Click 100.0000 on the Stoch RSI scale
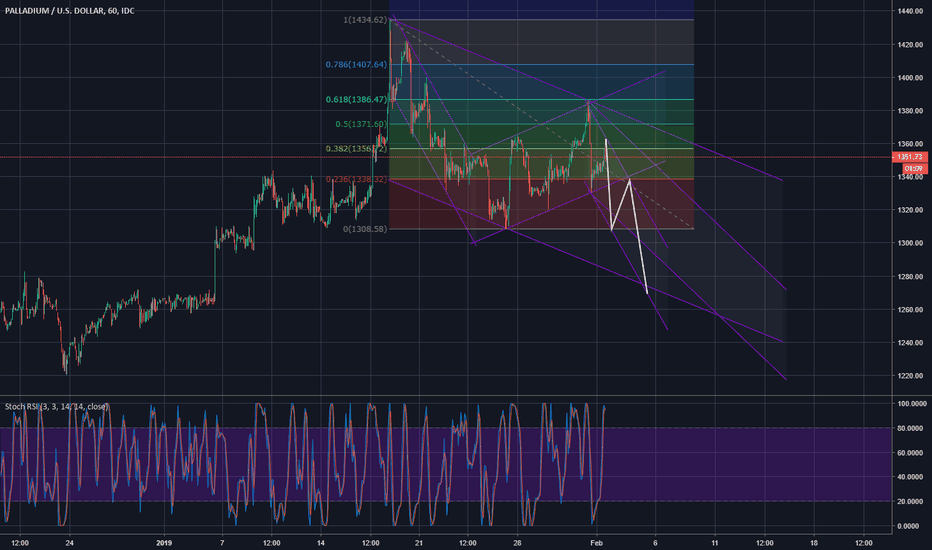Screen dimensions: 932x550 pyautogui.click(x=911, y=404)
